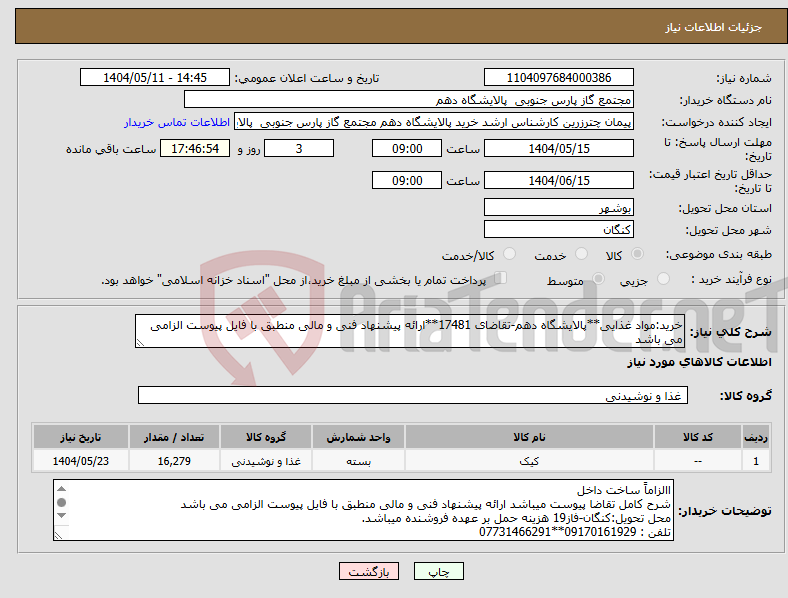Click the resize grip of buyer notes box
This screenshot has width=788, height=598.
[58, 536]
